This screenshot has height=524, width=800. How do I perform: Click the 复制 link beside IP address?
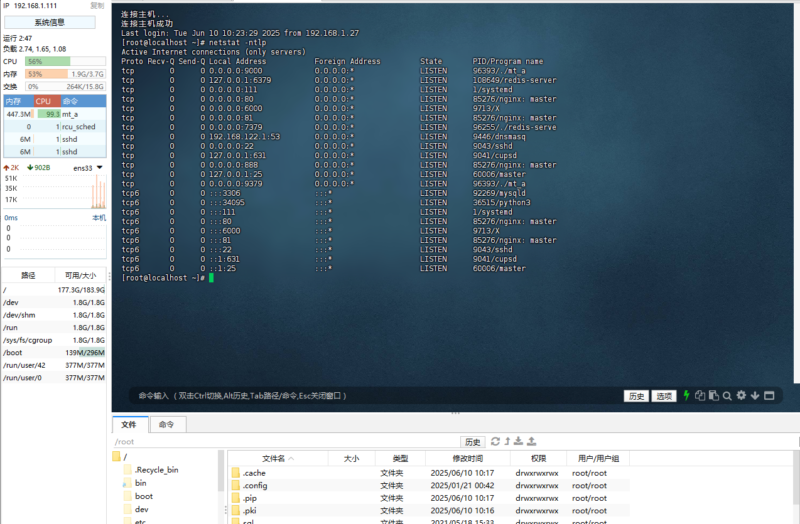pos(96,6)
